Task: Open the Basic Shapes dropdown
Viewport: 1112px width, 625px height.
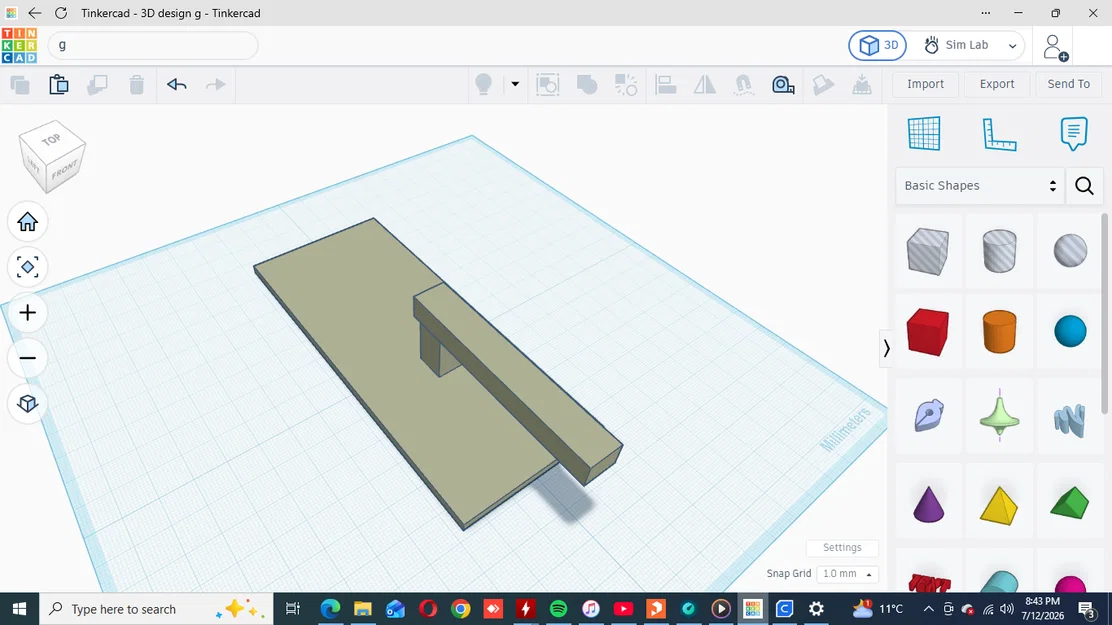Action: tap(980, 186)
